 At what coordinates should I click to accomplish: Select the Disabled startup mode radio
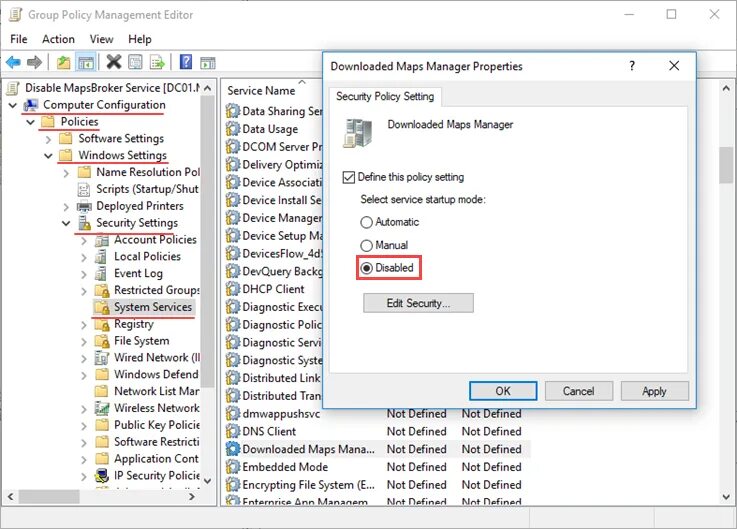click(367, 268)
